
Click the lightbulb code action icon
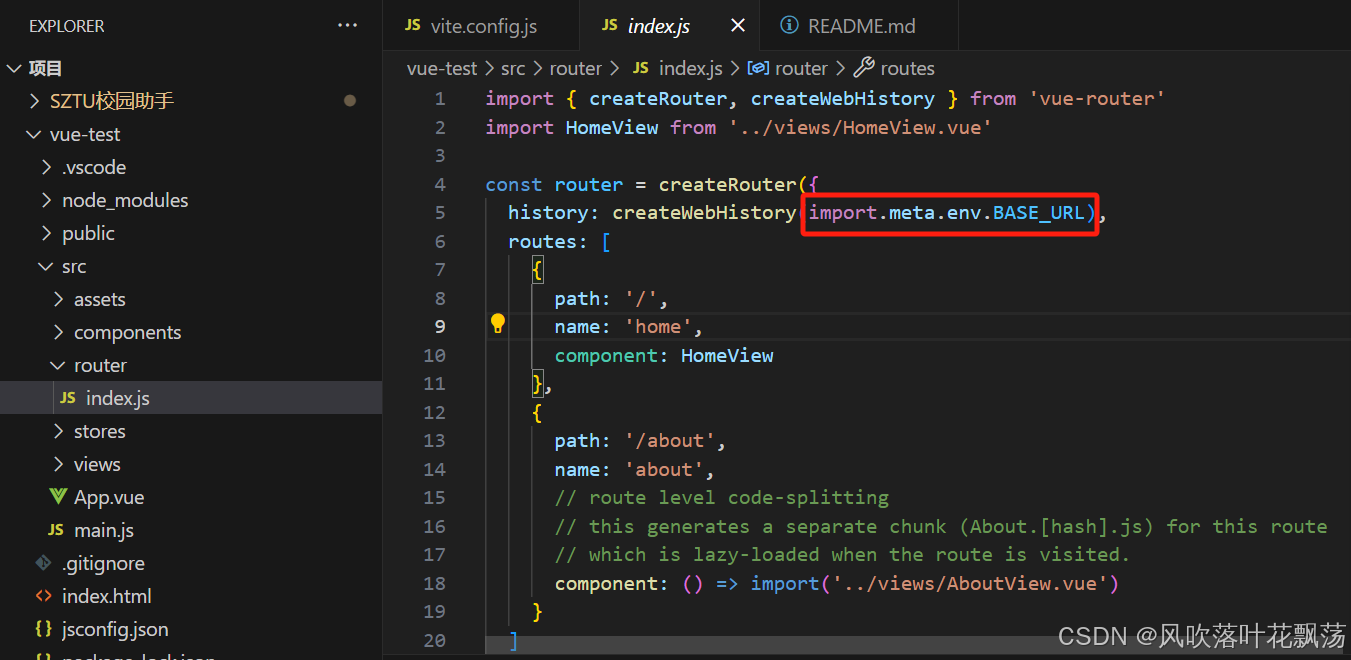click(x=498, y=323)
